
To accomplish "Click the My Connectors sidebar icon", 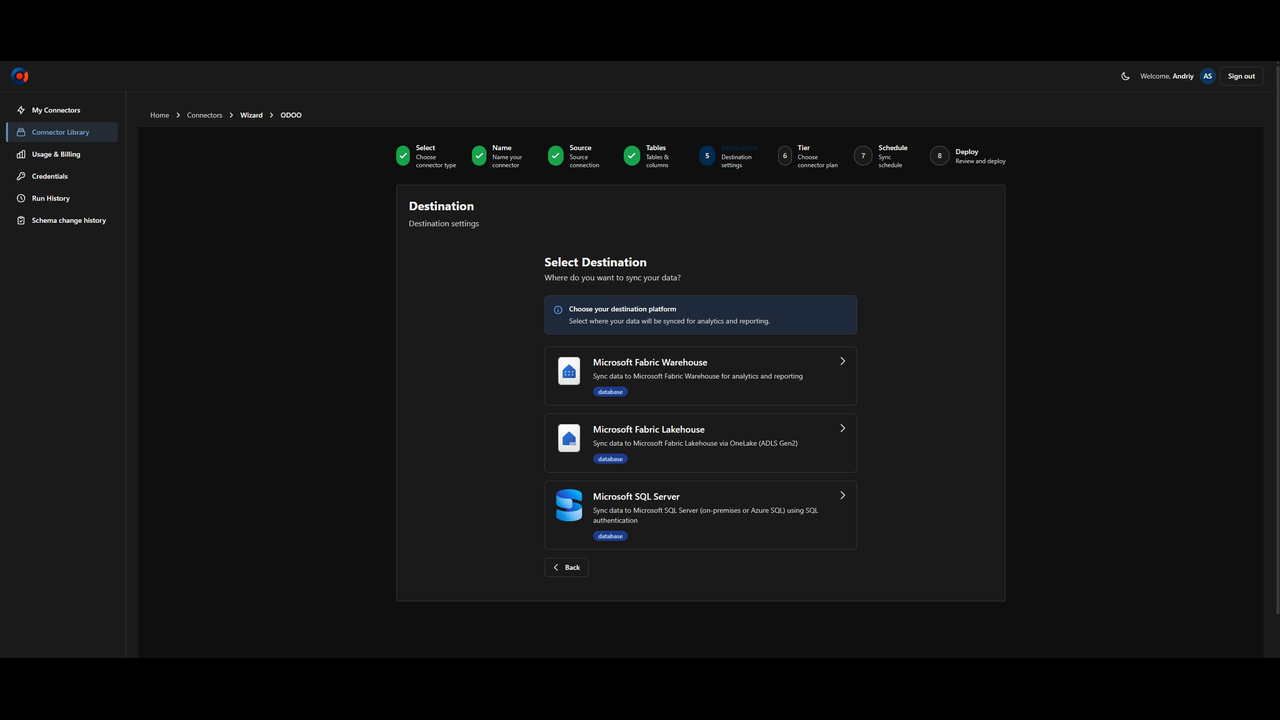I will tap(21, 110).
